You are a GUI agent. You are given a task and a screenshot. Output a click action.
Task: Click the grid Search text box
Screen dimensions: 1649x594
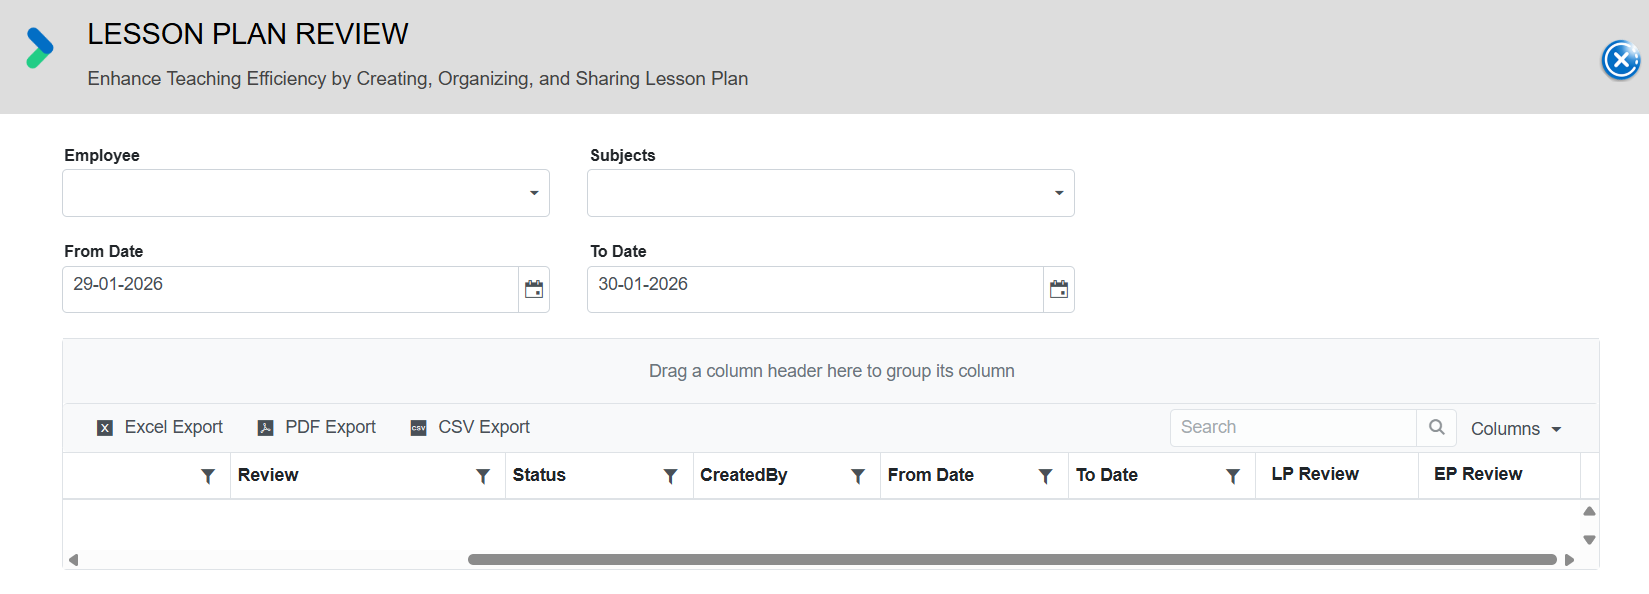(1292, 427)
